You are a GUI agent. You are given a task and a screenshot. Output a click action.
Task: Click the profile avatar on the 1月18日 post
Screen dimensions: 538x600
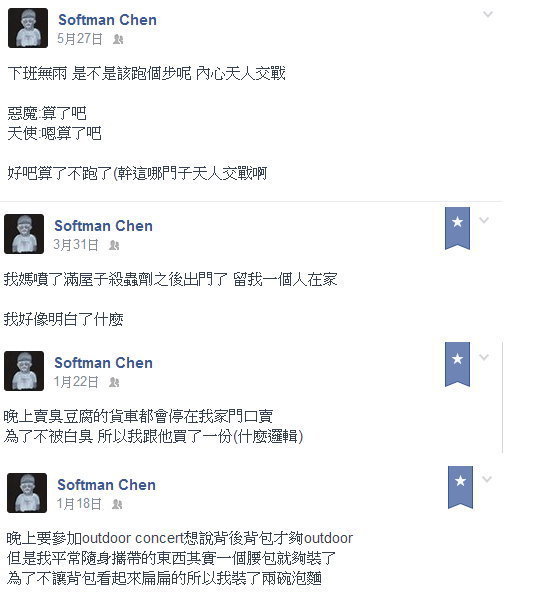pos(27,493)
